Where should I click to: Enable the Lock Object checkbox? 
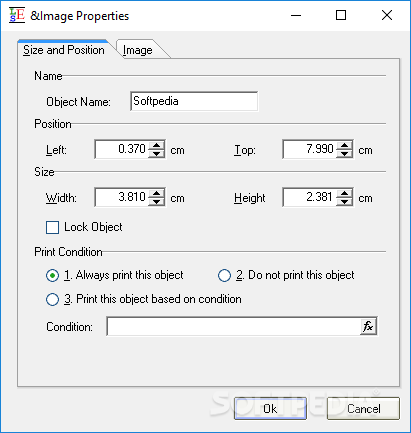52,227
